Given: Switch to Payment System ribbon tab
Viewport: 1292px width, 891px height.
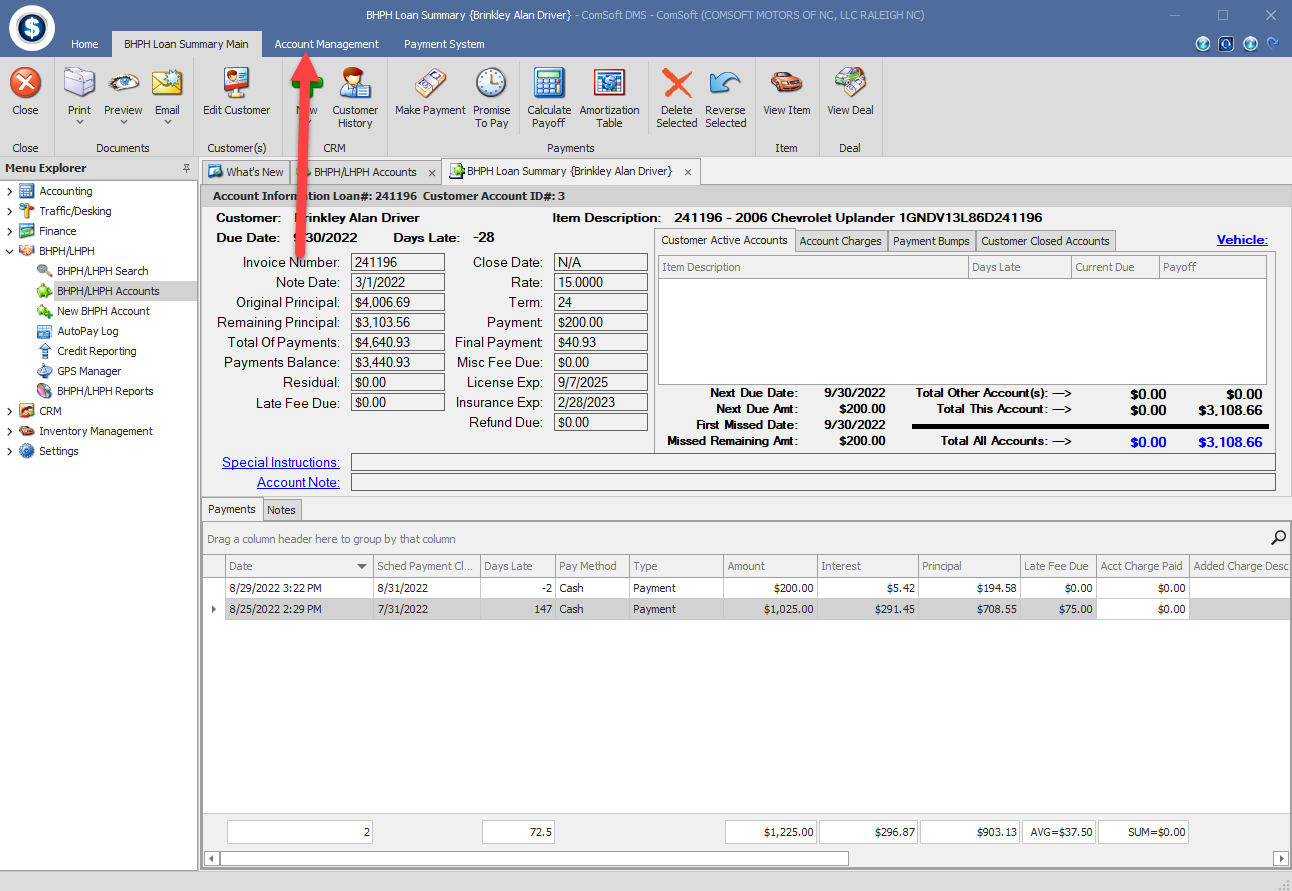Looking at the screenshot, I should [x=444, y=44].
